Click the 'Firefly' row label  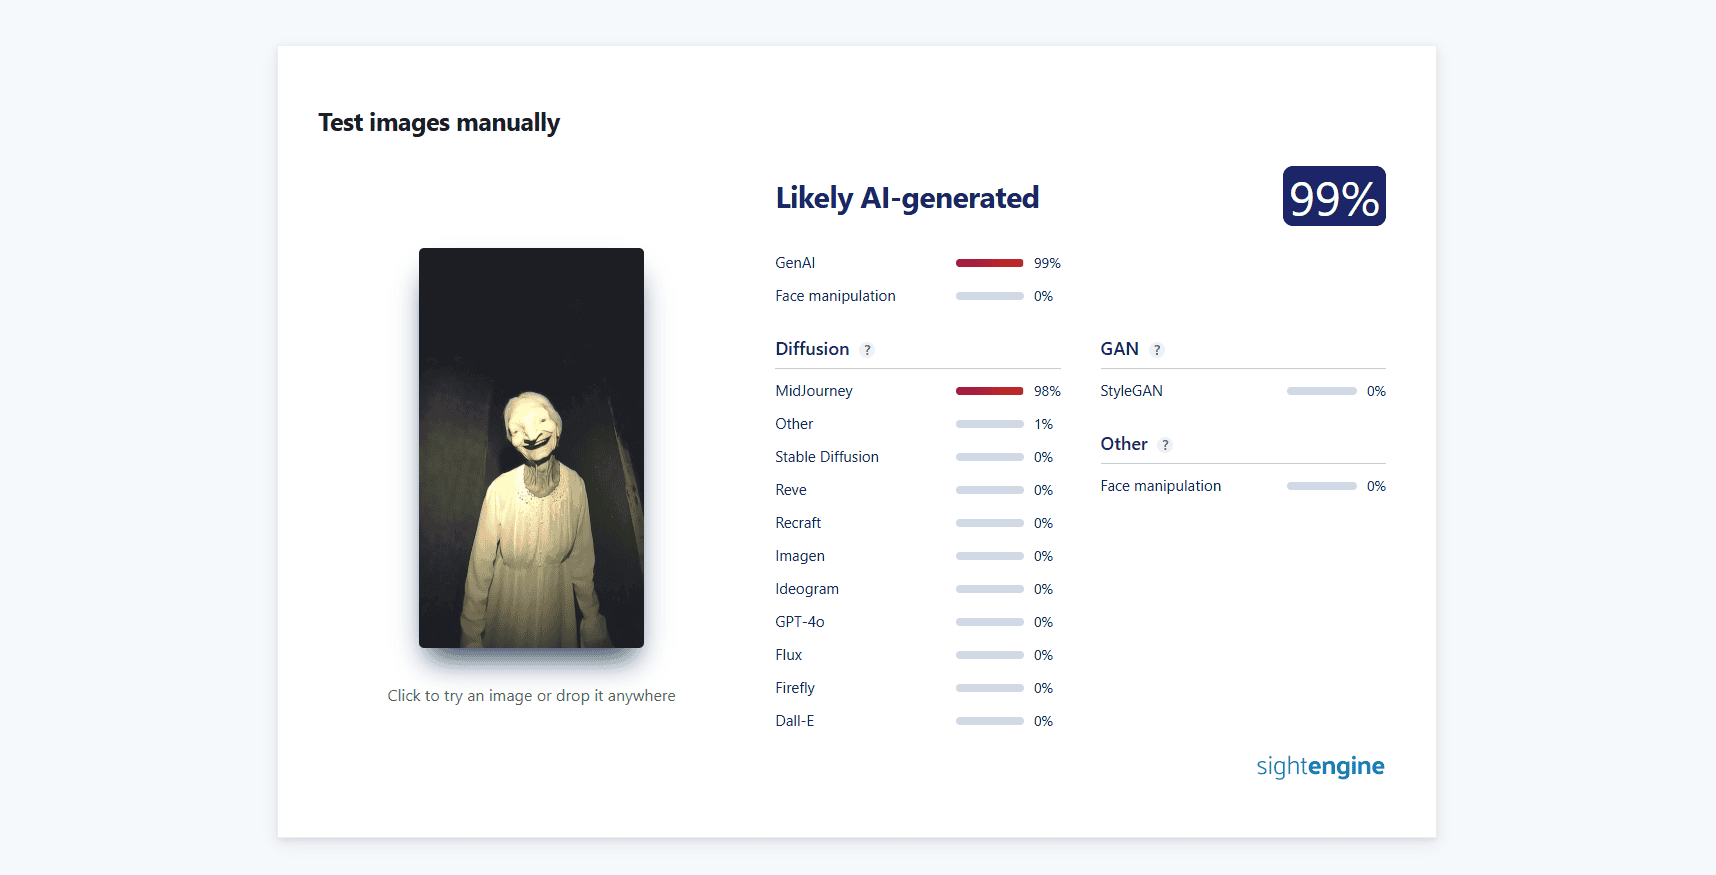click(x=795, y=688)
